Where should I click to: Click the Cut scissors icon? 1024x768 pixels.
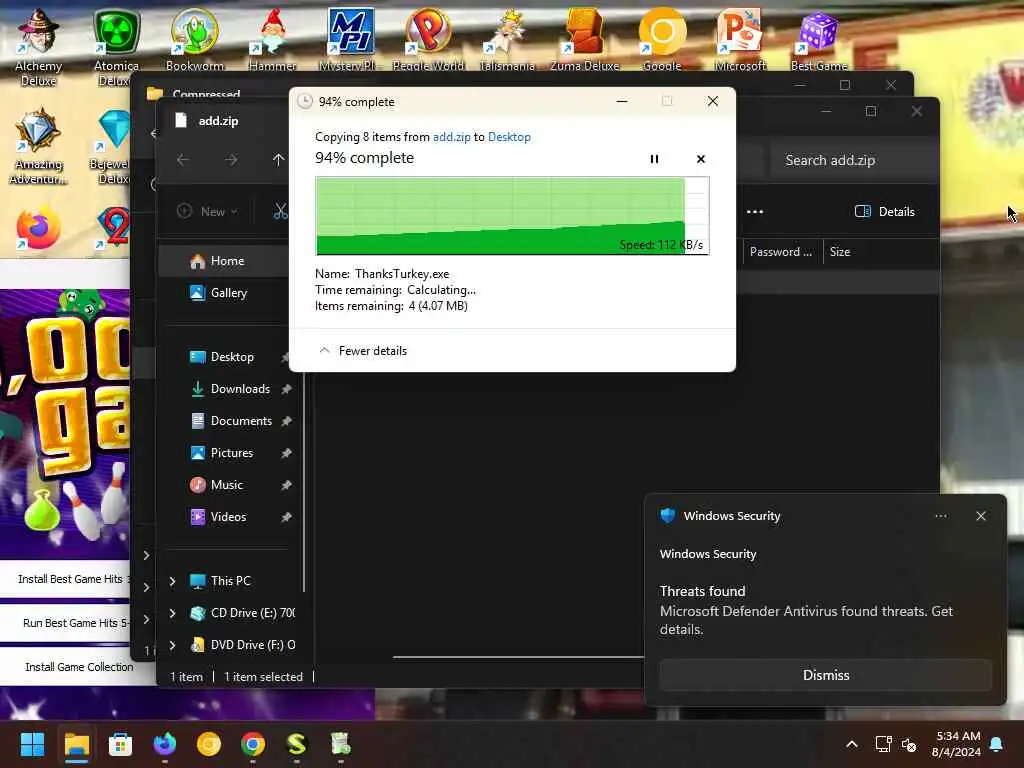pos(280,211)
